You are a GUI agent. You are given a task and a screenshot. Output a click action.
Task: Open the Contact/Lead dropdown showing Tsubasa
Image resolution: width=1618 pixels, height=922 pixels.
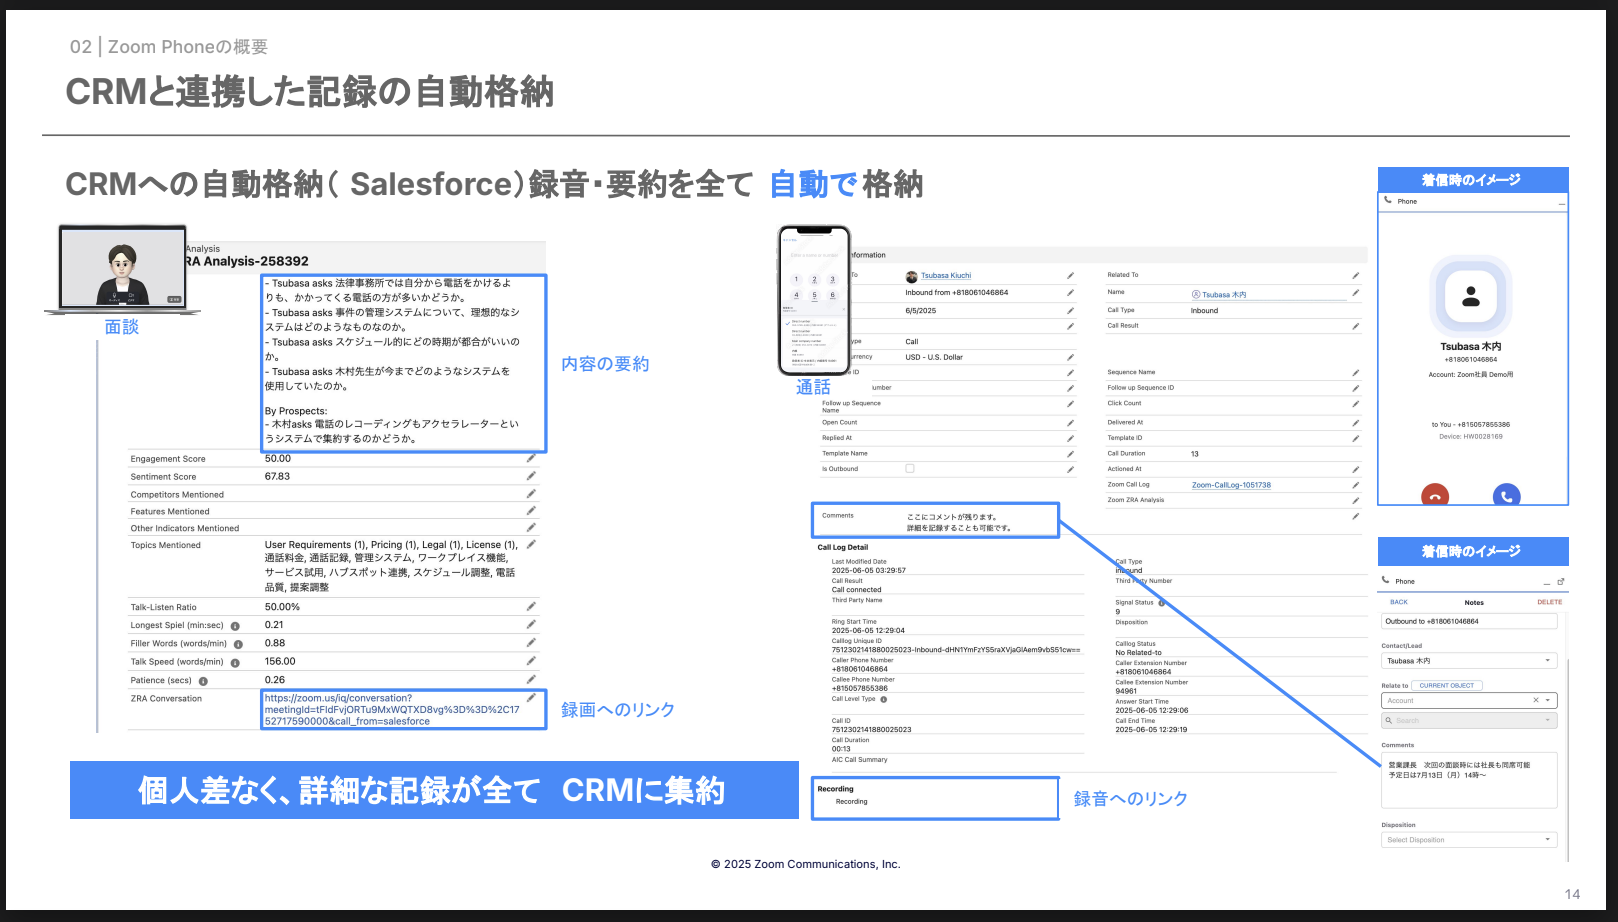[x=1469, y=661]
